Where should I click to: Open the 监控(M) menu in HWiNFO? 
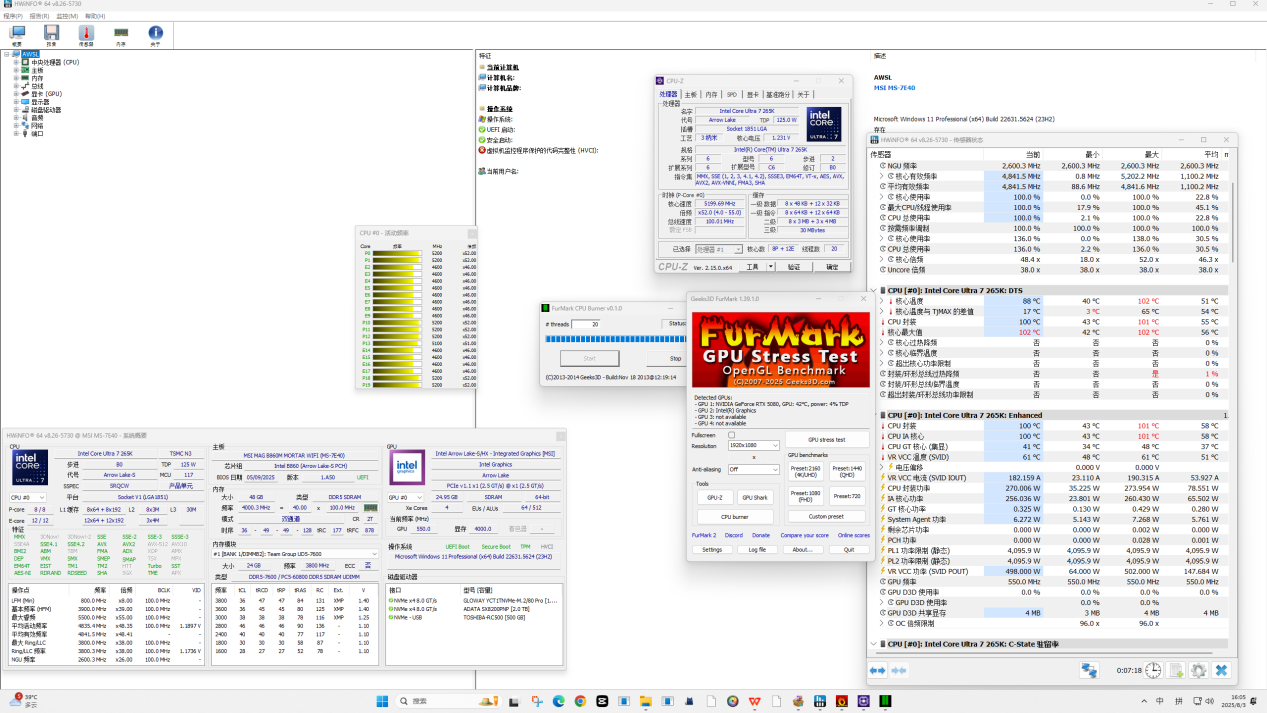66,16
